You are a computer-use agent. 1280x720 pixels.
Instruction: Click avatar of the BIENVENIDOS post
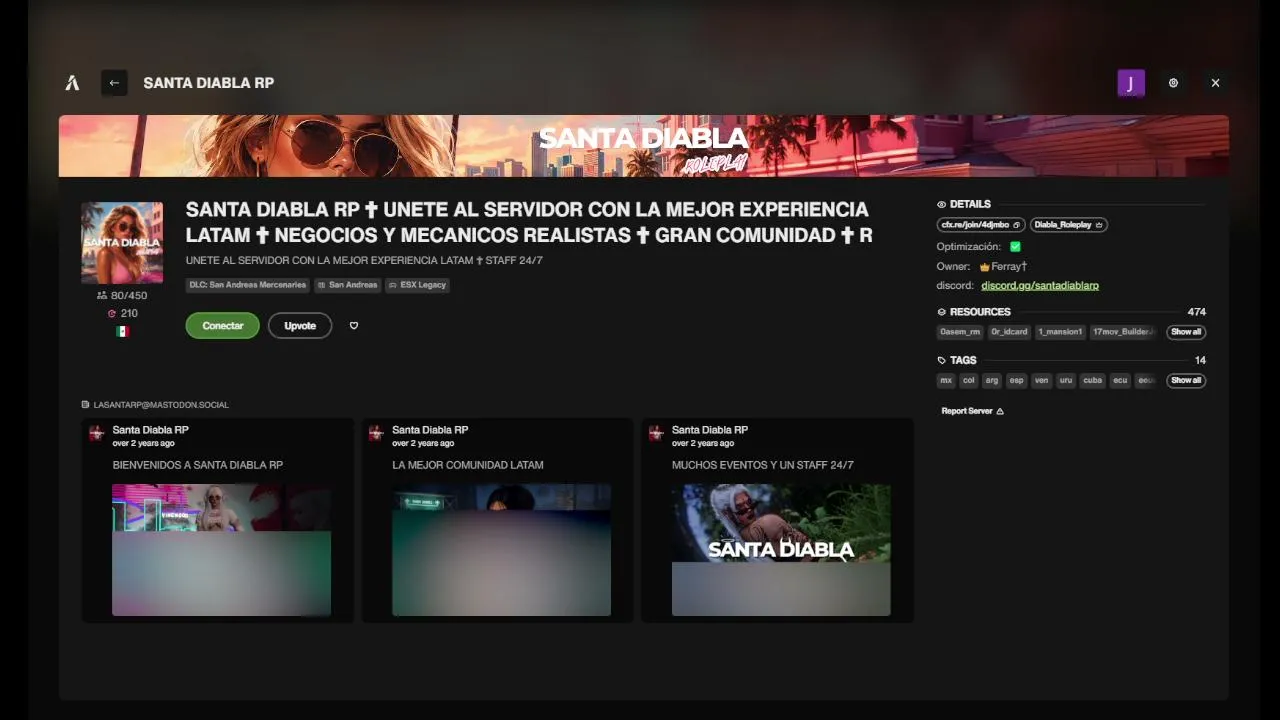(x=97, y=434)
